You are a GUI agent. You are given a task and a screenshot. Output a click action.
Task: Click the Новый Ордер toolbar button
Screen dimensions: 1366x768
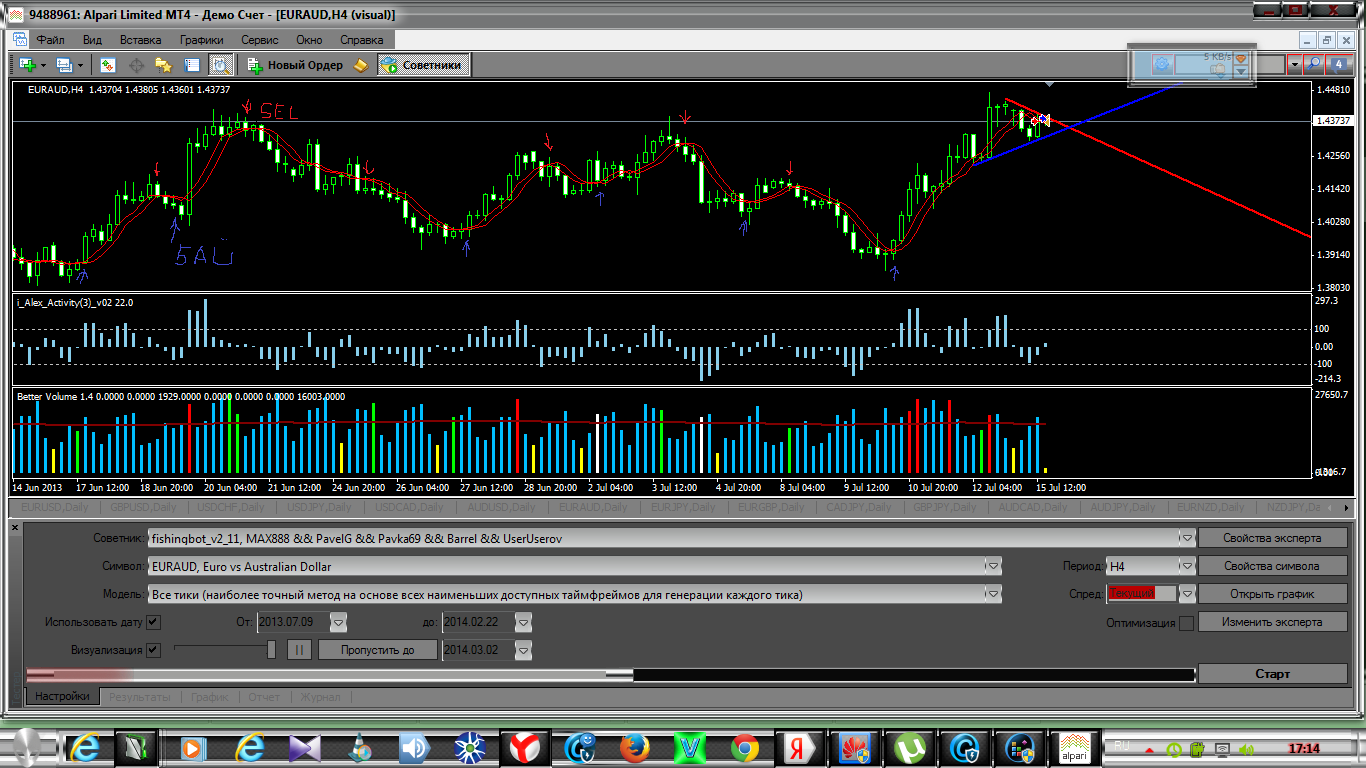295,65
